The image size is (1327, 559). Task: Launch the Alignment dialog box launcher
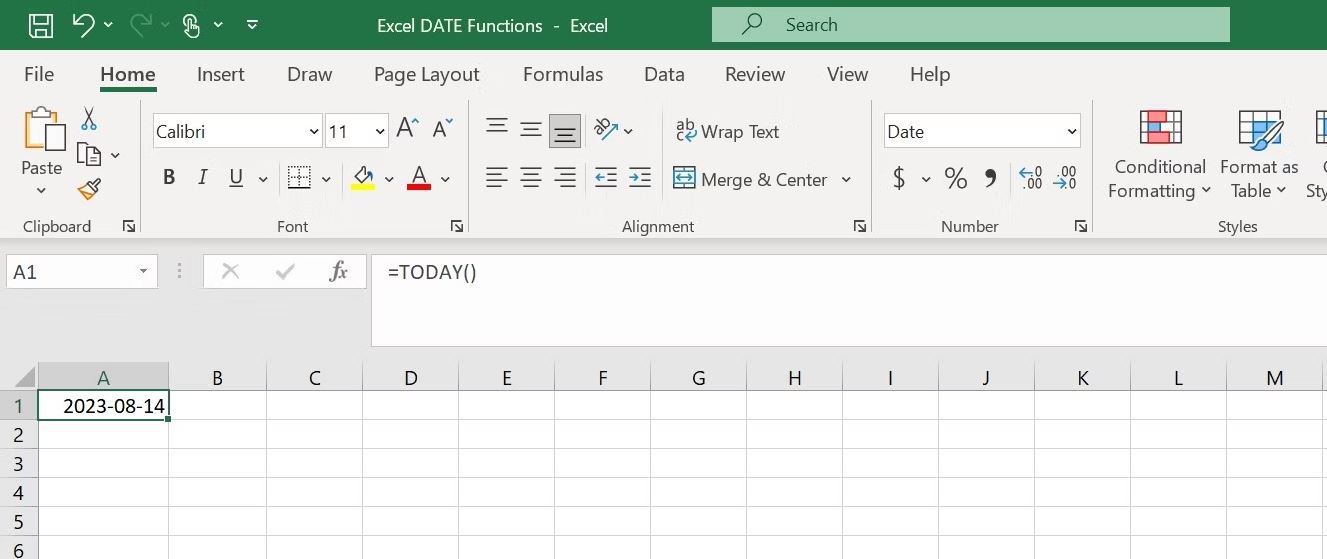tap(860, 227)
